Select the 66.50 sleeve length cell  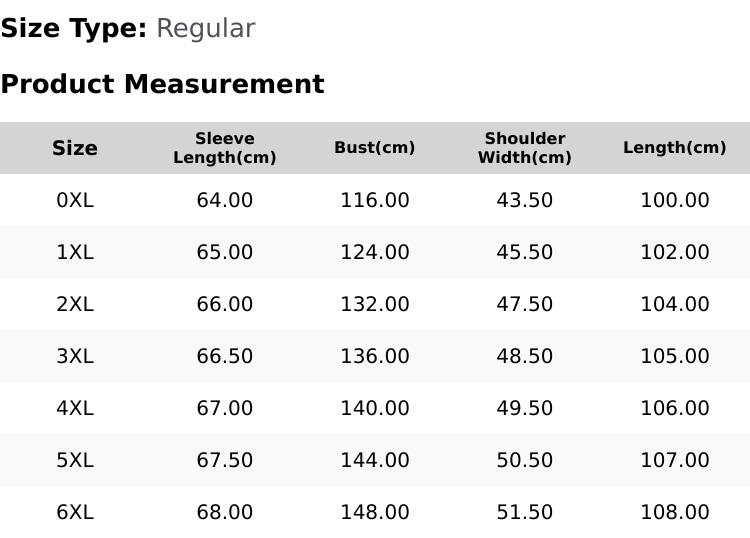tap(225, 356)
